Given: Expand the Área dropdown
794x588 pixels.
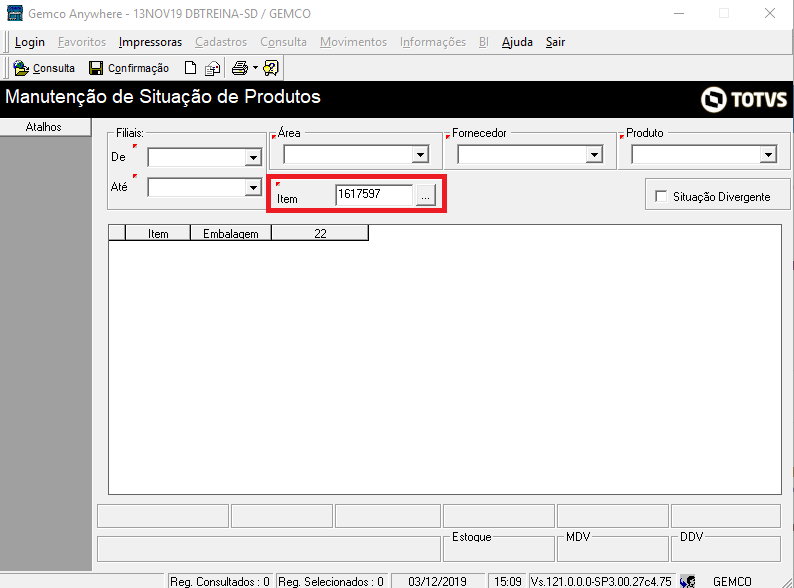Looking at the screenshot, I should point(420,154).
